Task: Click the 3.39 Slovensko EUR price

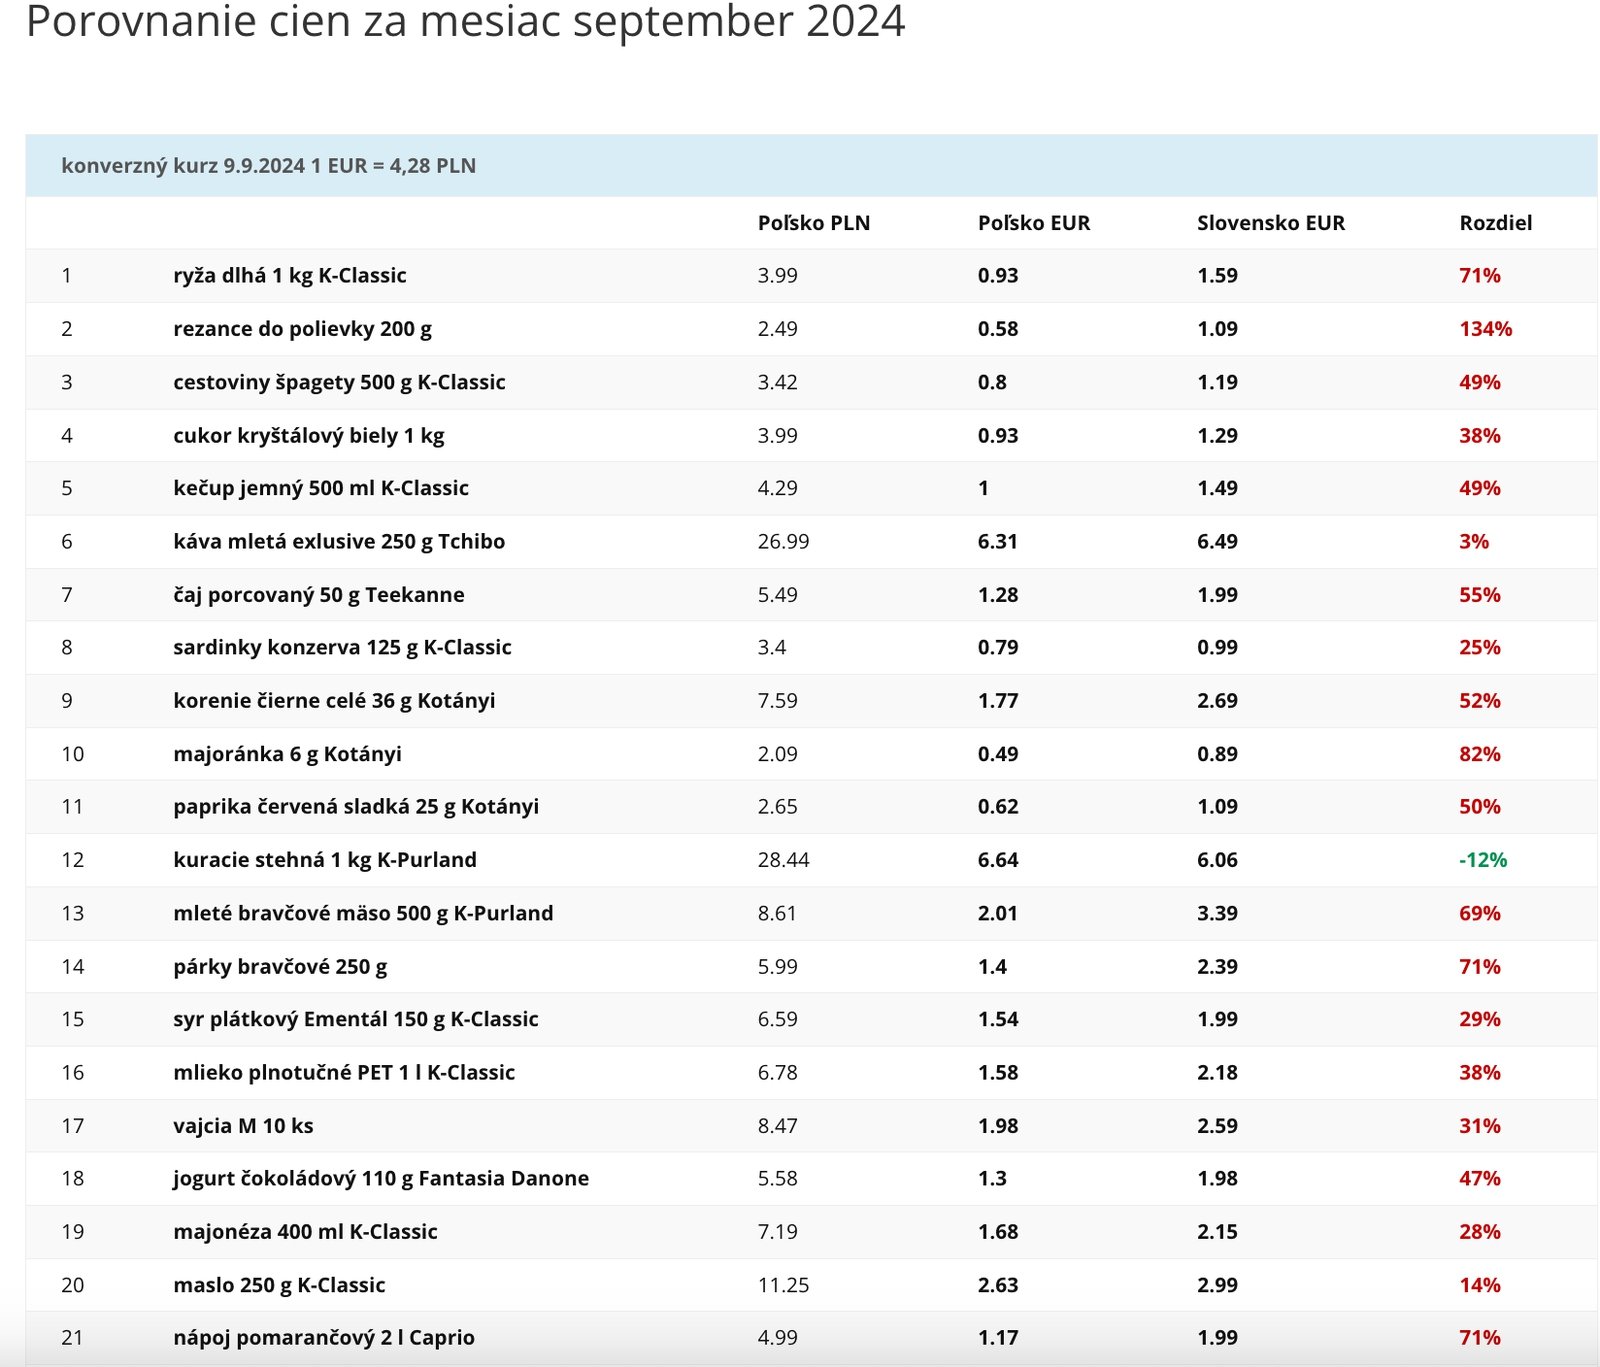Action: click(x=1217, y=913)
